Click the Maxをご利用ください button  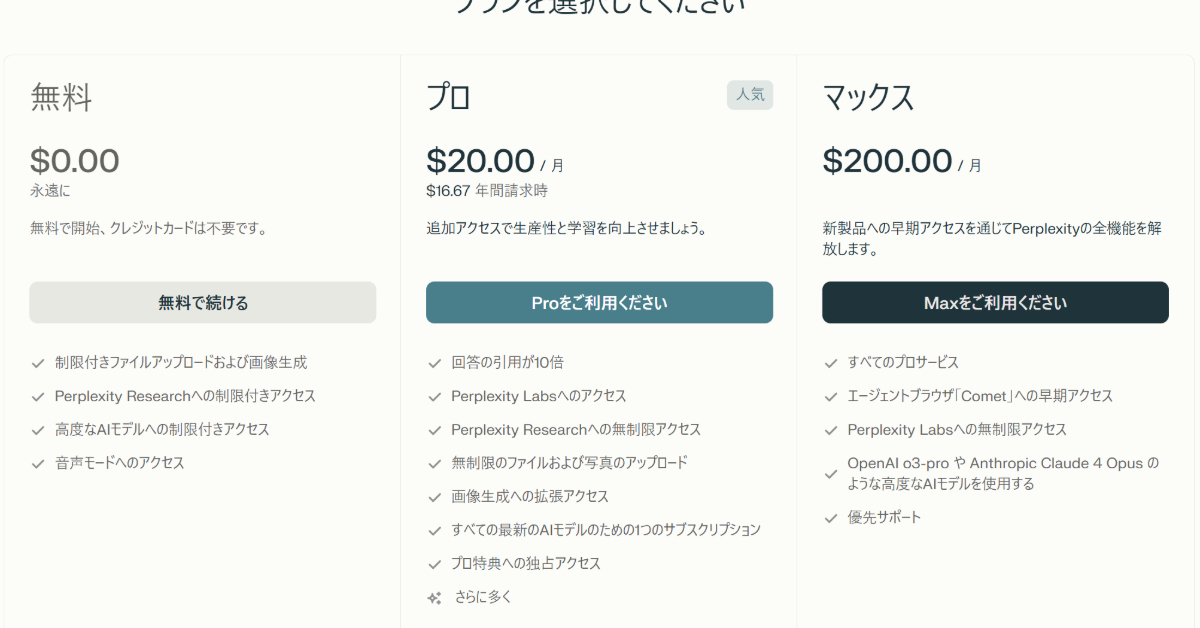tap(995, 302)
